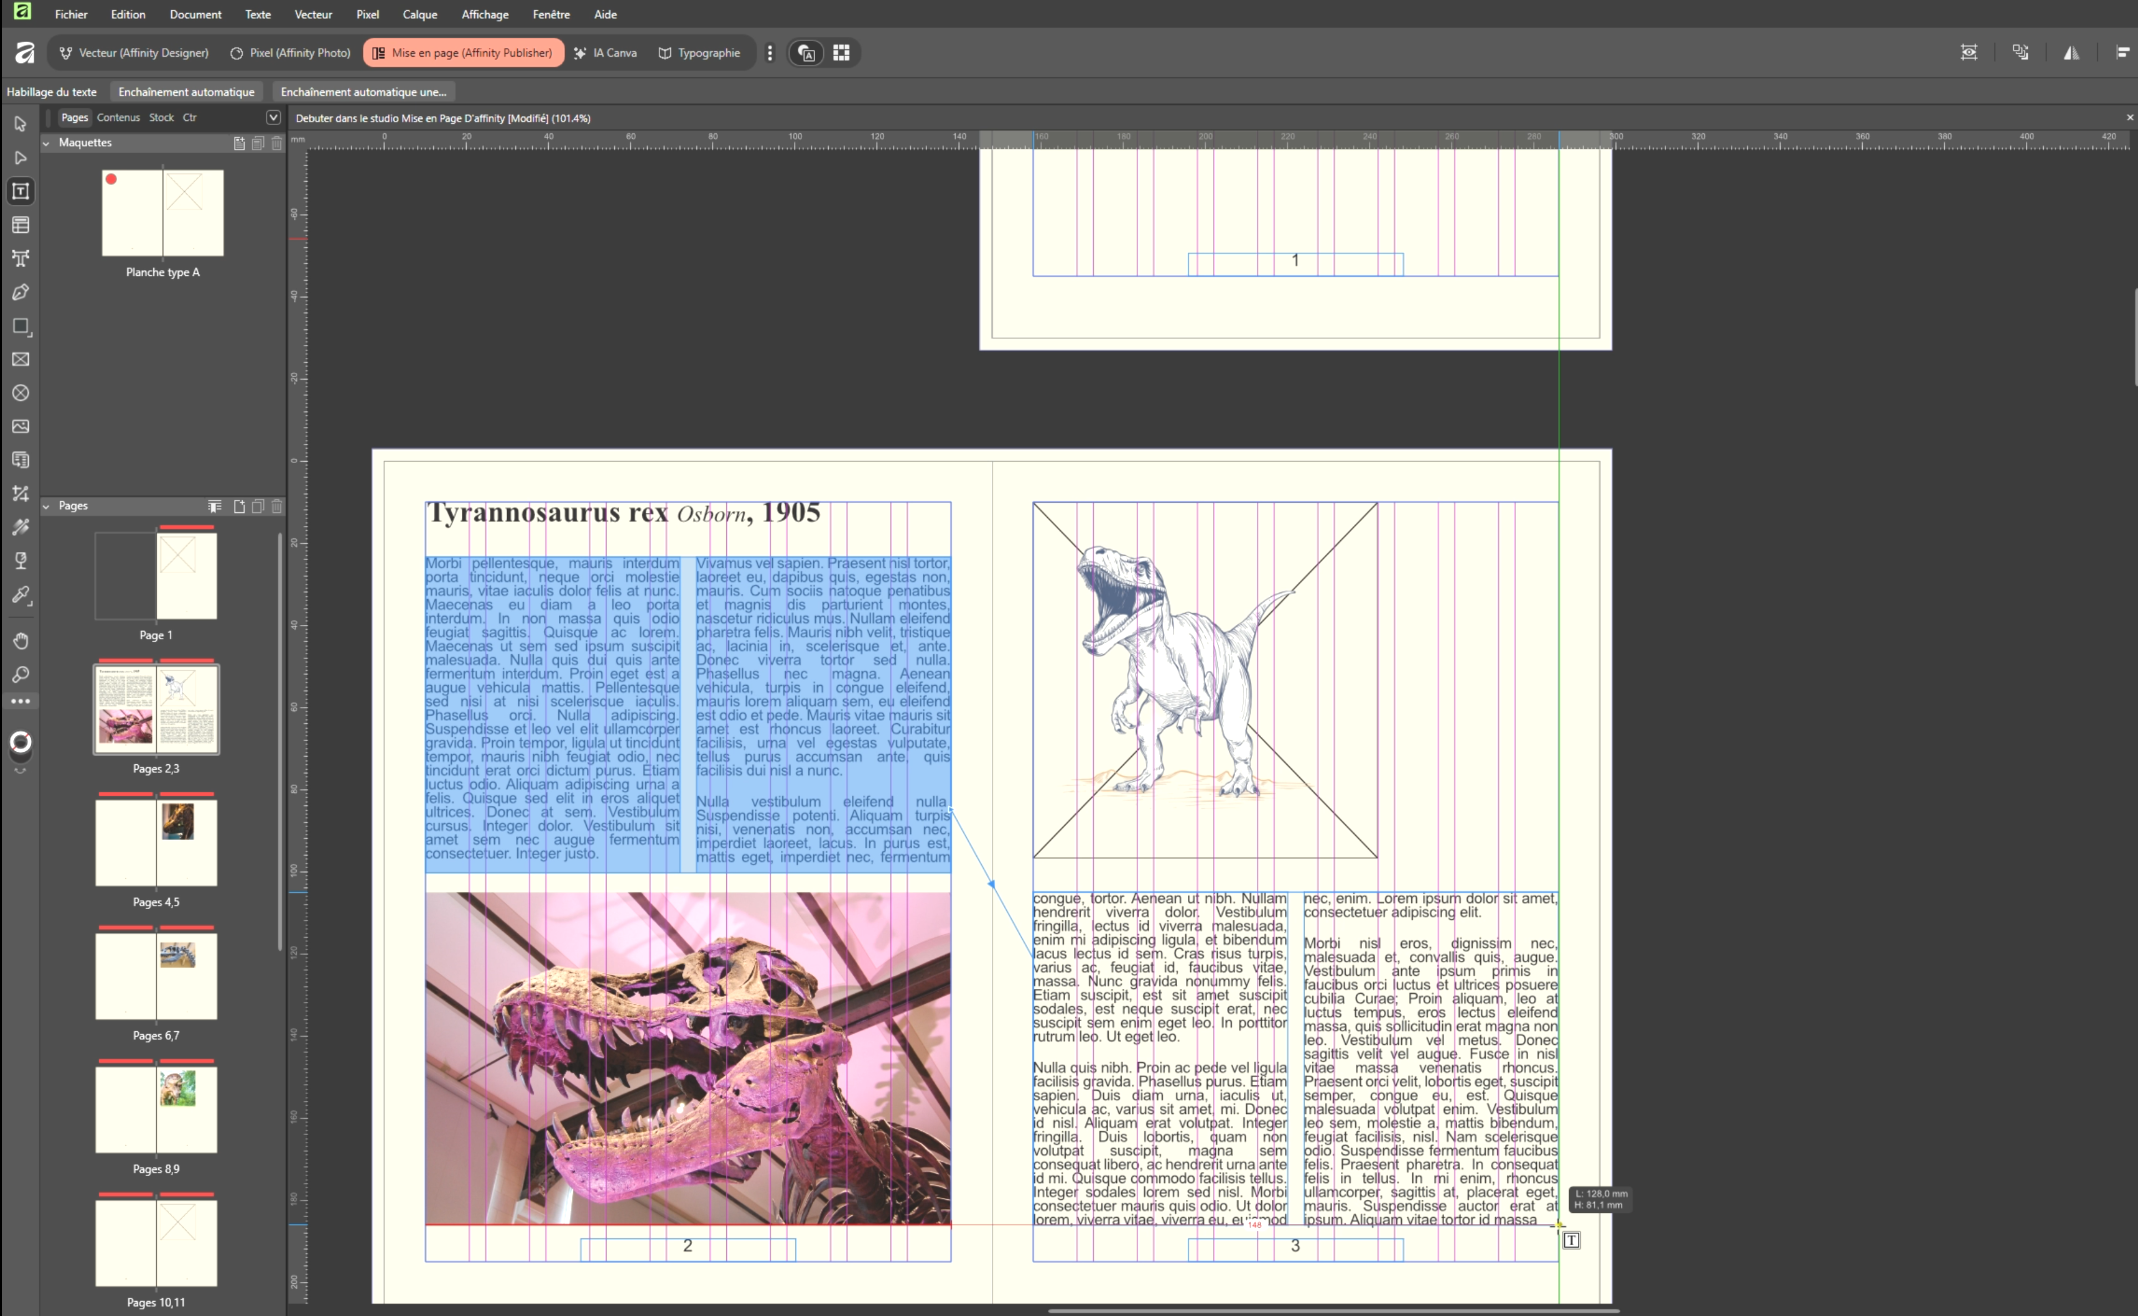Open the Calque menu

click(419, 14)
